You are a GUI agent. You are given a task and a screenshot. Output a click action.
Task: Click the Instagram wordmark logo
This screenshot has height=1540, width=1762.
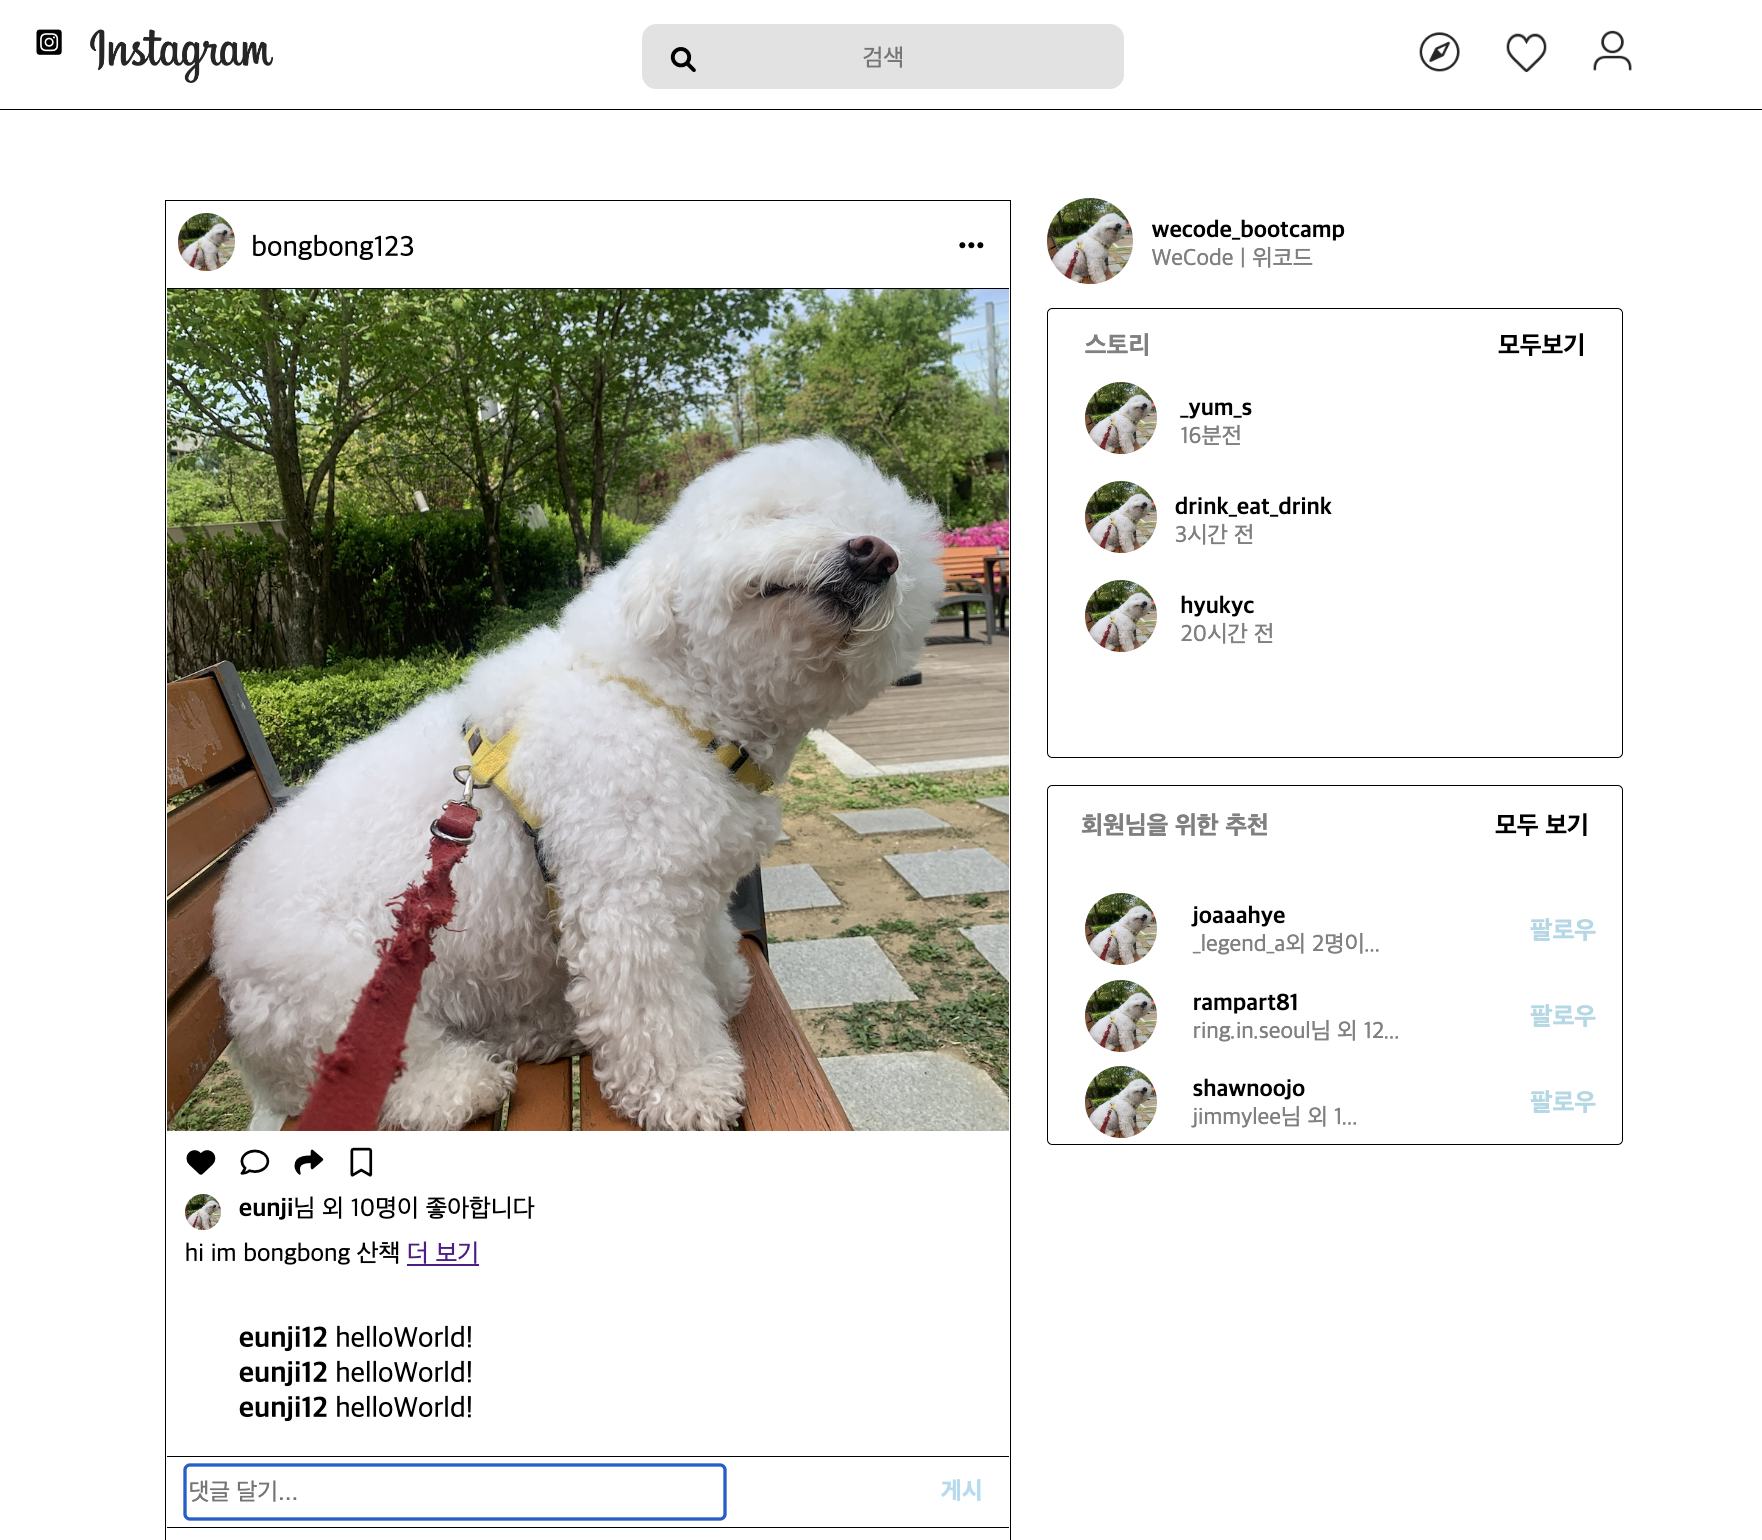click(x=181, y=53)
